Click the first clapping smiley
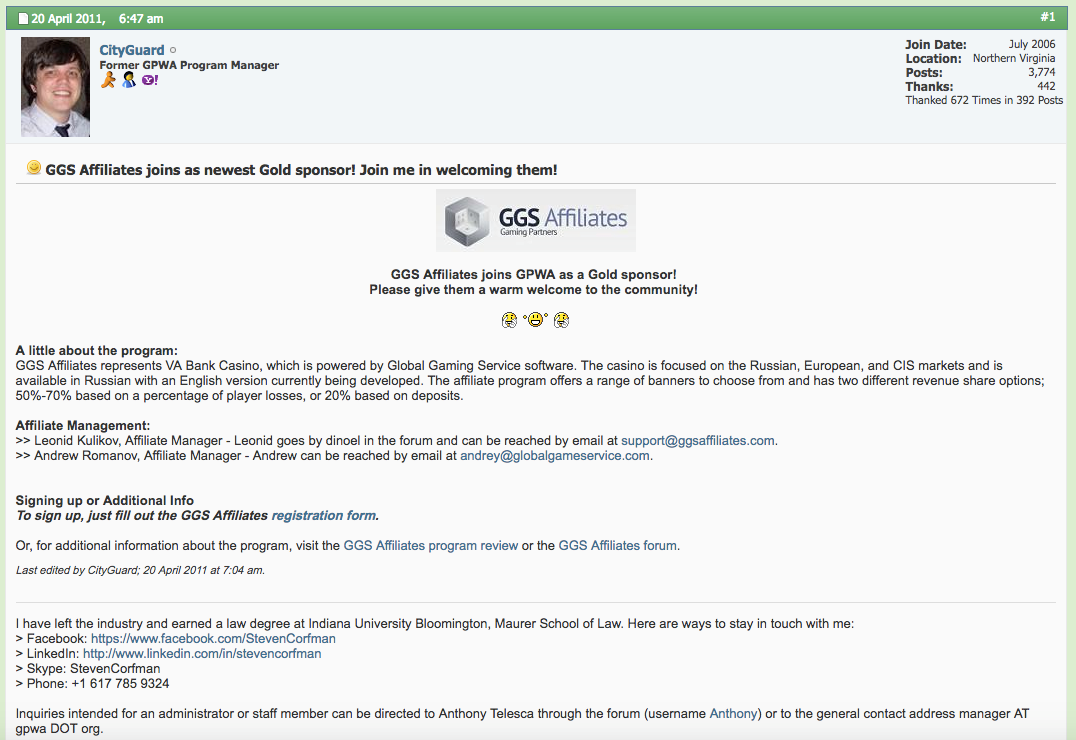1076x740 pixels. [509, 320]
